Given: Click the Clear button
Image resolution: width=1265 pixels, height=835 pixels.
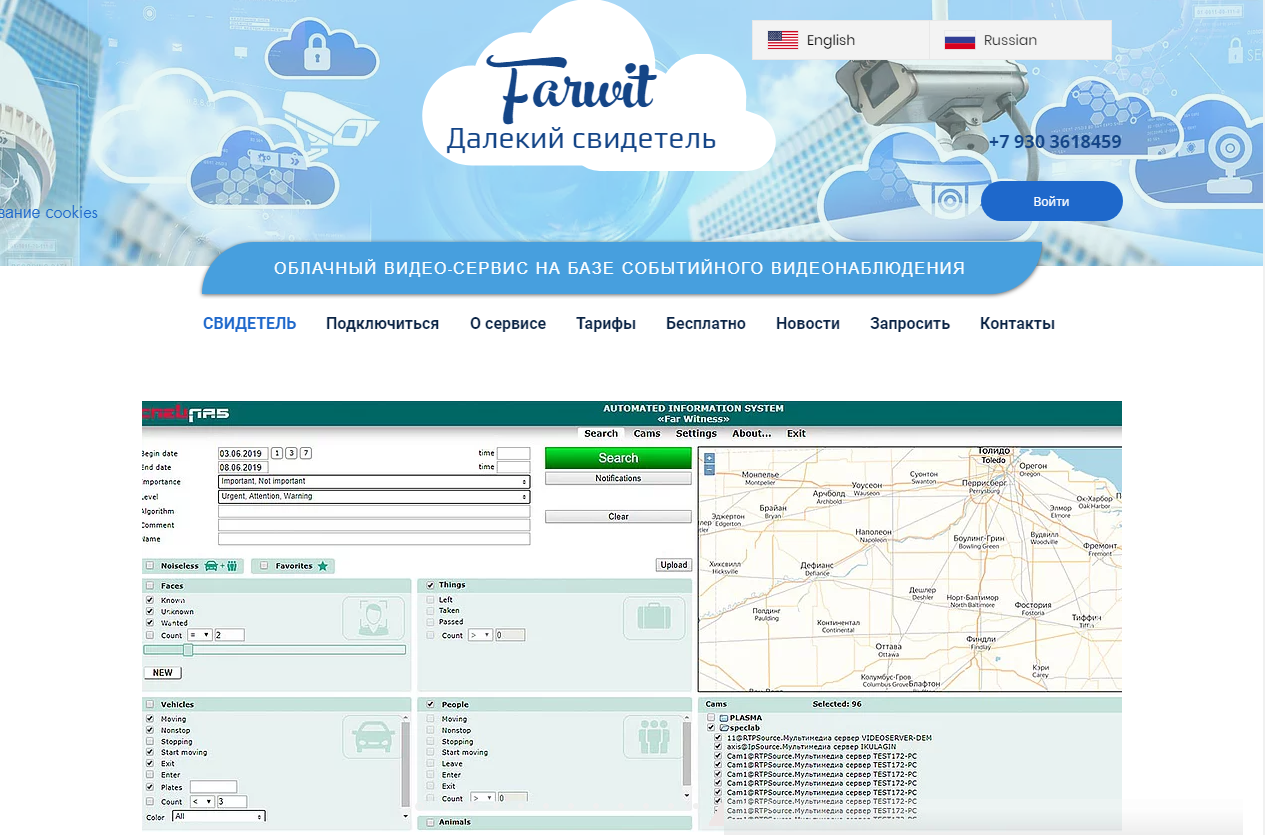Looking at the screenshot, I should click(618, 516).
